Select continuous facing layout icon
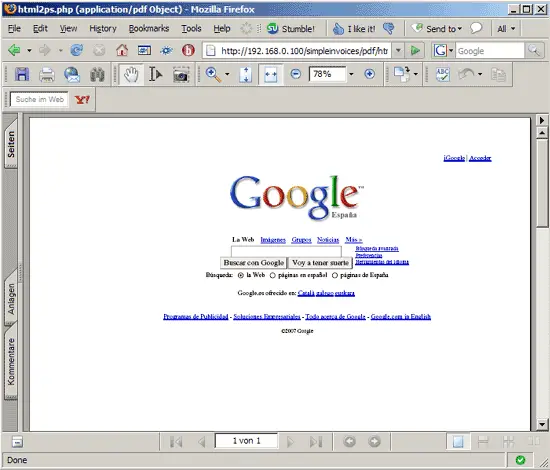Viewport: 550px width, 470px height. (508, 441)
